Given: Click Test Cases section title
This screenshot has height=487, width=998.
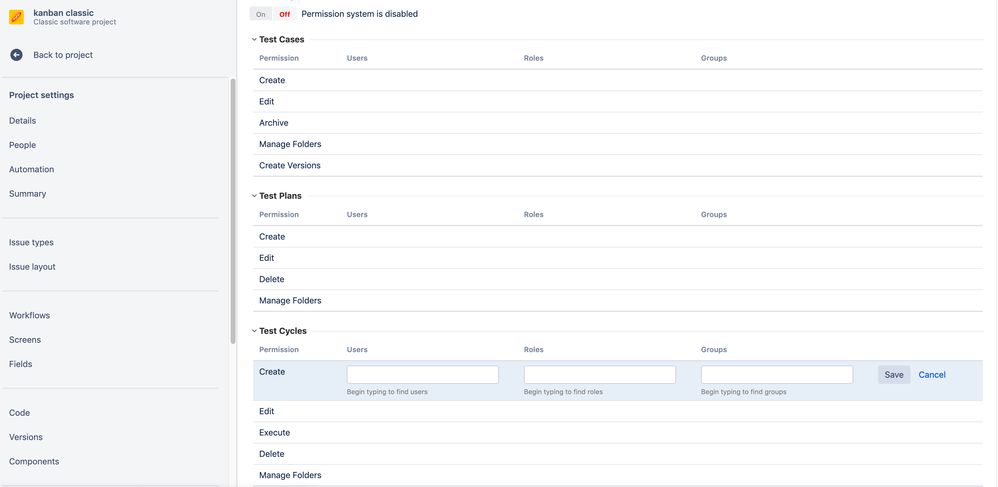Looking at the screenshot, I should pos(282,39).
